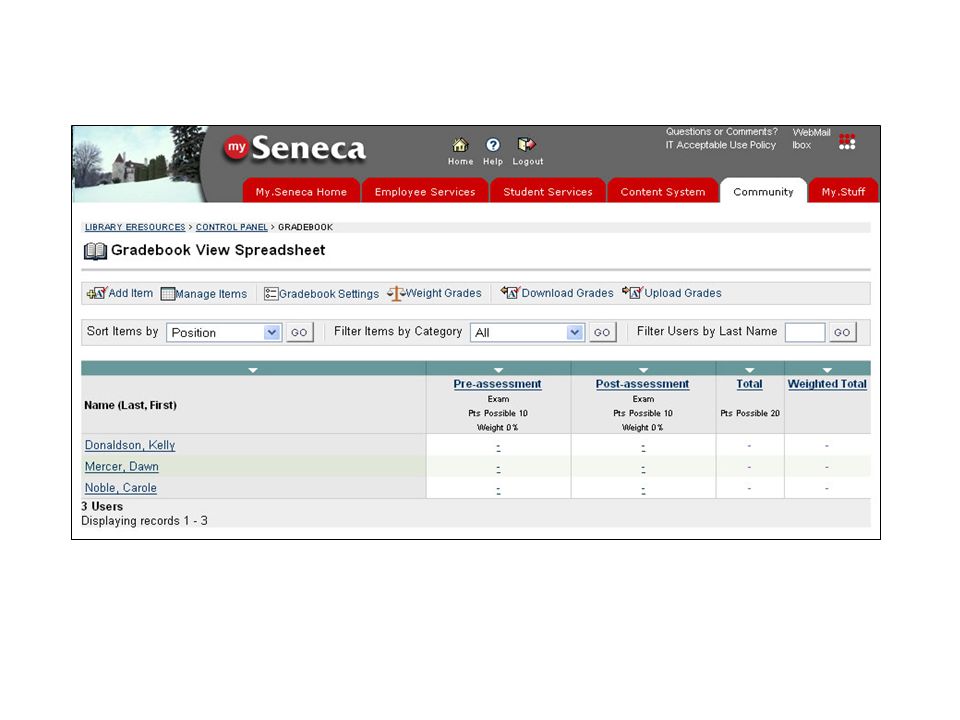Click the Add Item icon
This screenshot has width=960, height=720.
pos(97,293)
